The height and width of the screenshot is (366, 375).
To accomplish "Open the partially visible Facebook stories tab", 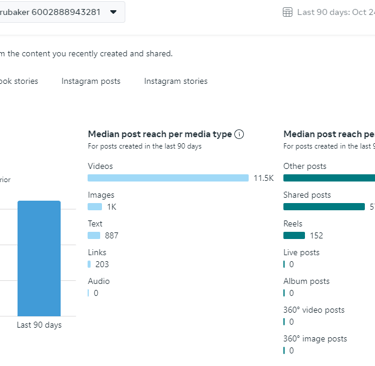I will coord(19,81).
